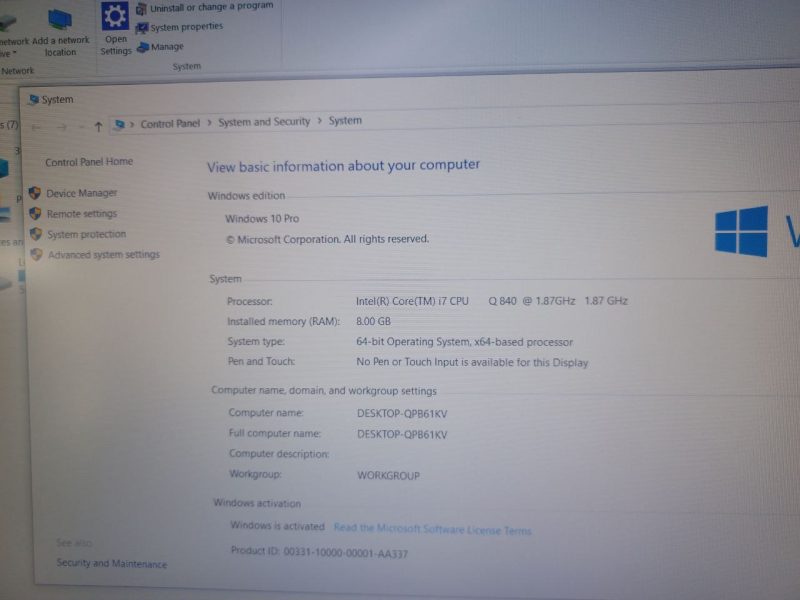Click the System window title icon
The height and width of the screenshot is (600, 800).
click(34, 99)
